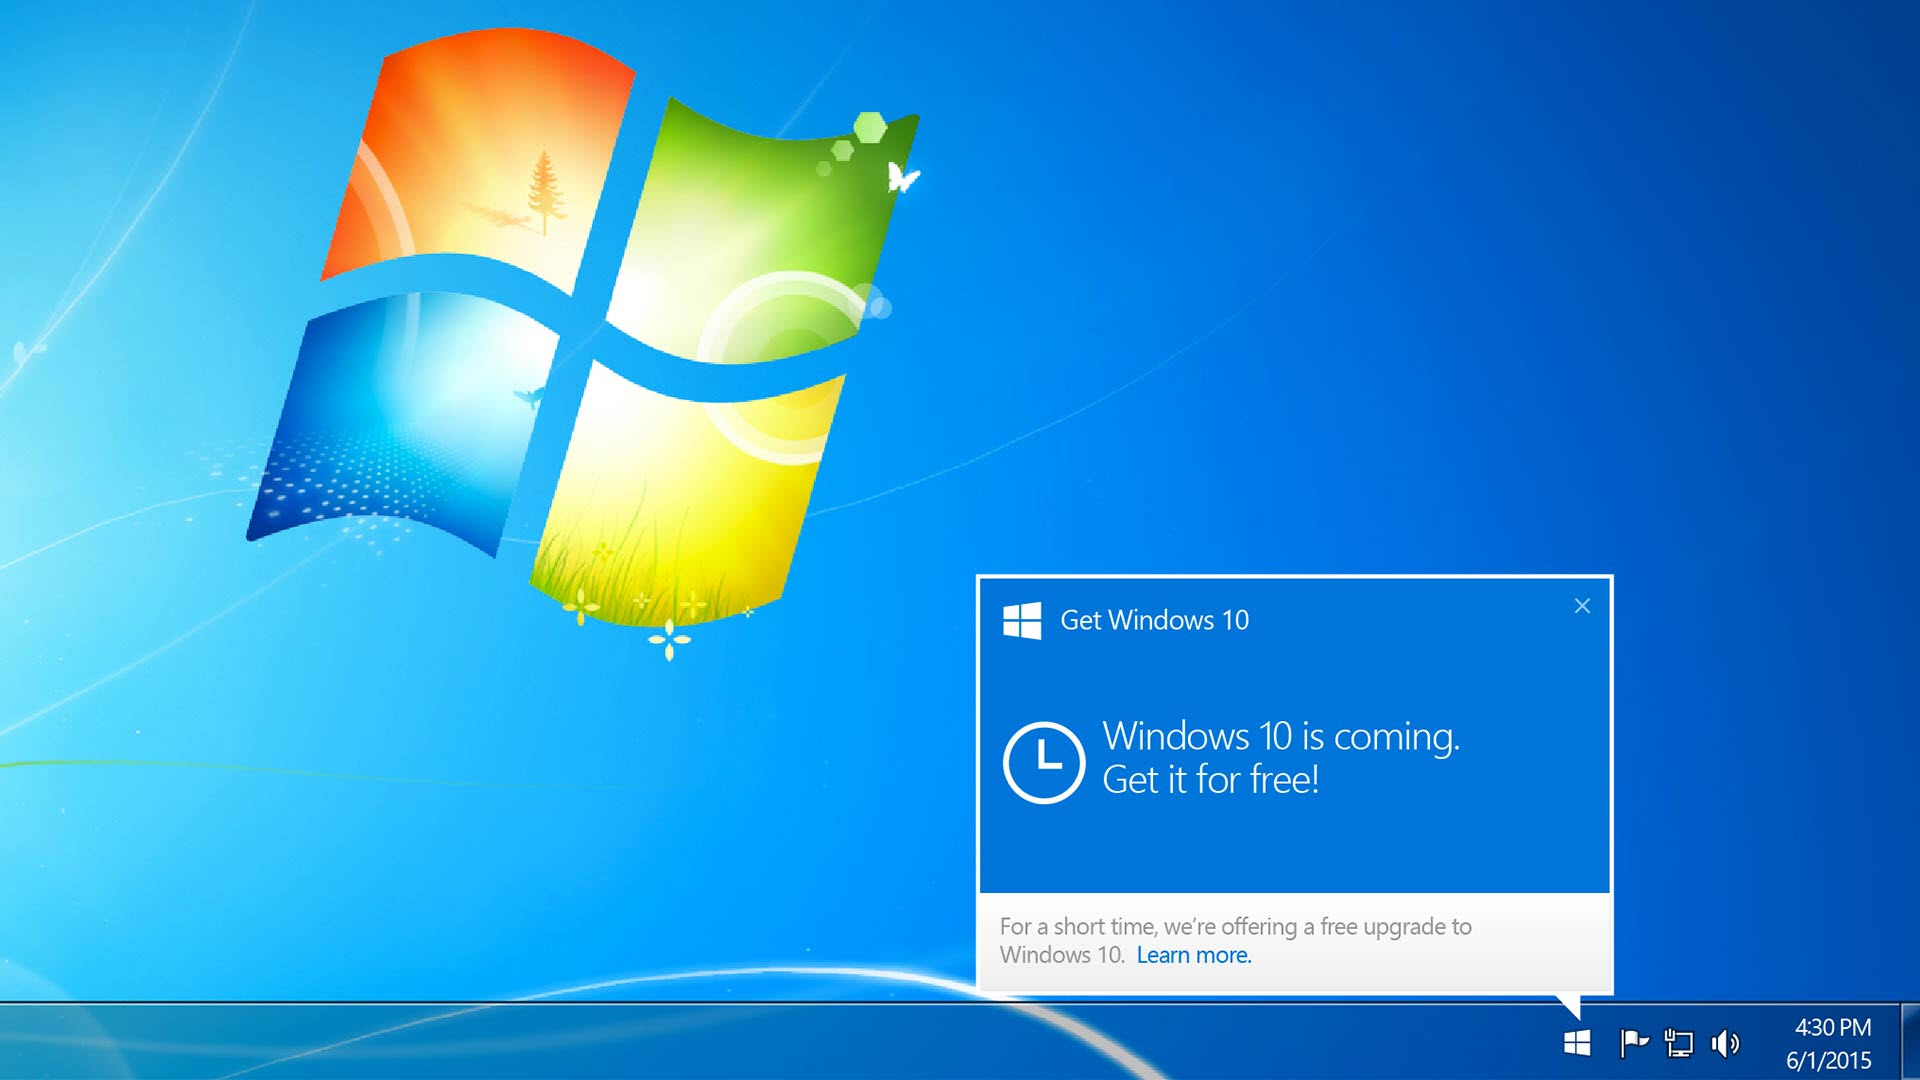
Task: Click the 'Get it for free!' line
Action: pyautogui.click(x=1210, y=780)
